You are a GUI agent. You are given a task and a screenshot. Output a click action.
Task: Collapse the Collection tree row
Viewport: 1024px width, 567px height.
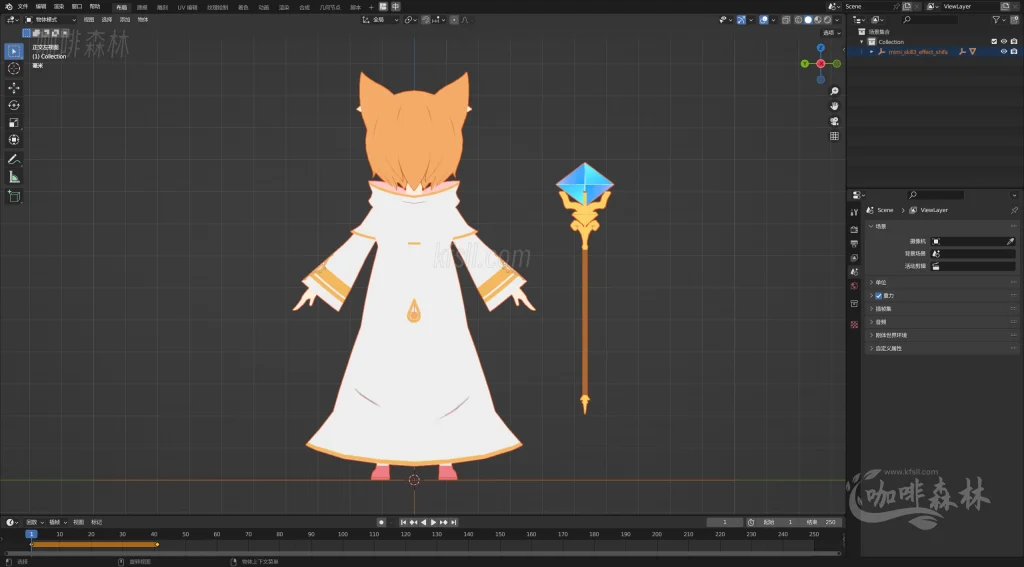(862, 42)
